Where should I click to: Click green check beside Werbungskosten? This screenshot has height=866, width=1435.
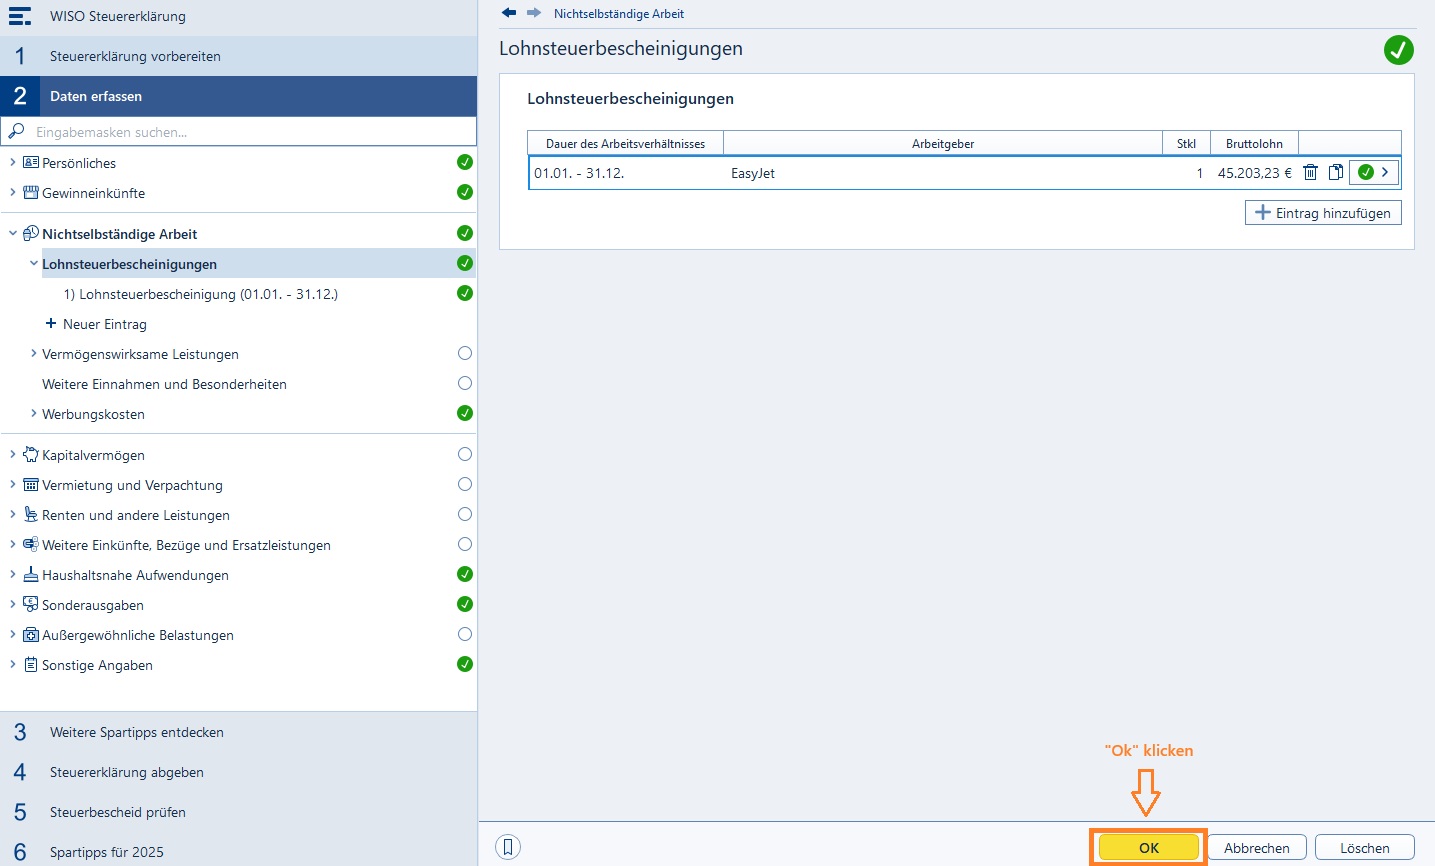coord(465,413)
